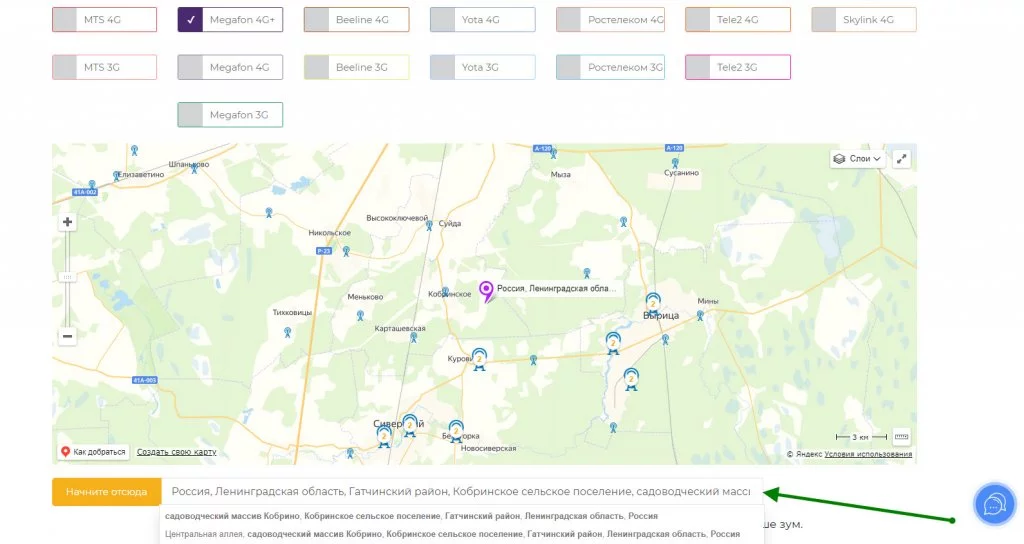Viewport: 1024px width, 544px height.
Task: Zoom in the map with plus button
Action: (x=67, y=222)
